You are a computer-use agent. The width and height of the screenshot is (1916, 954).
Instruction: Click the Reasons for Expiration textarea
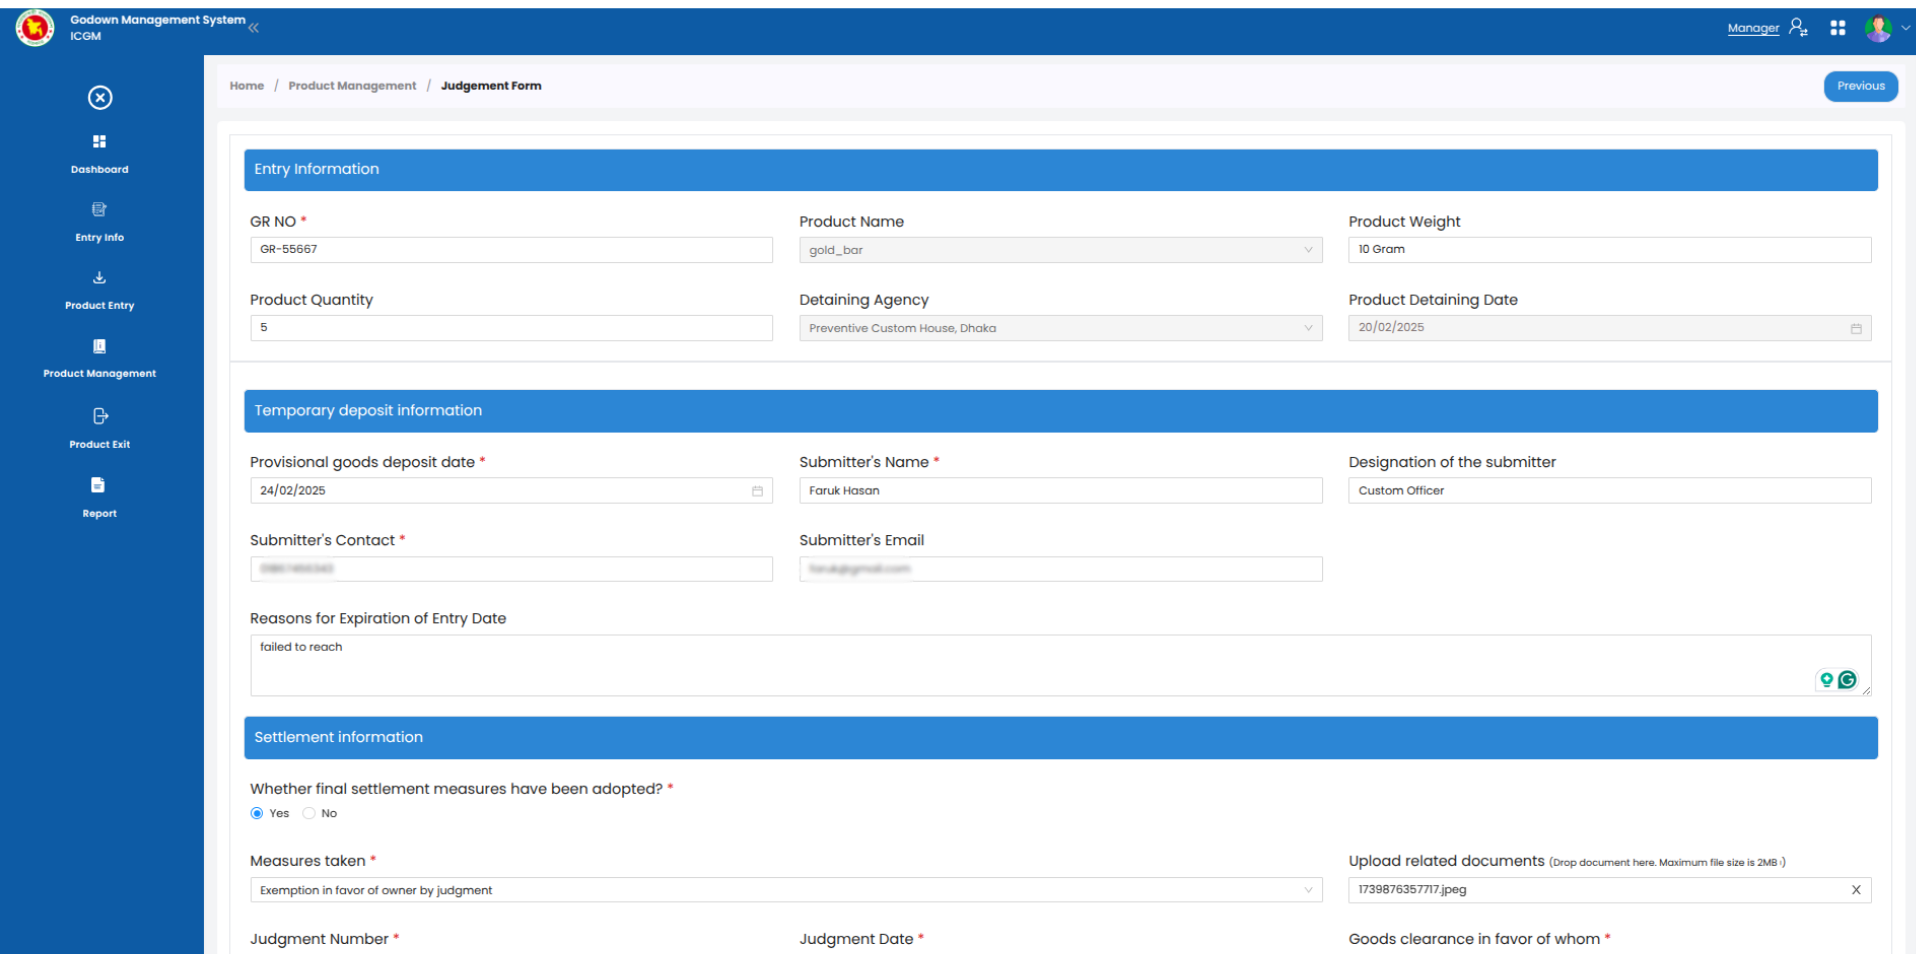point(1060,665)
